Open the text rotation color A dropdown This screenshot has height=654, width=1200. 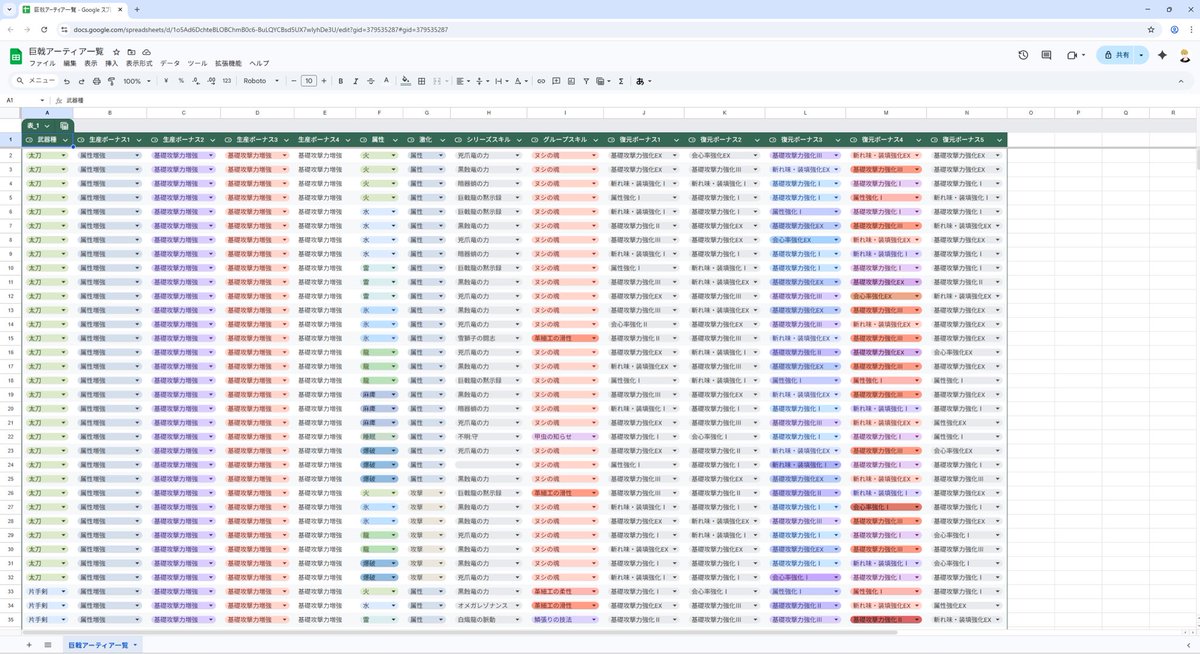(x=521, y=81)
